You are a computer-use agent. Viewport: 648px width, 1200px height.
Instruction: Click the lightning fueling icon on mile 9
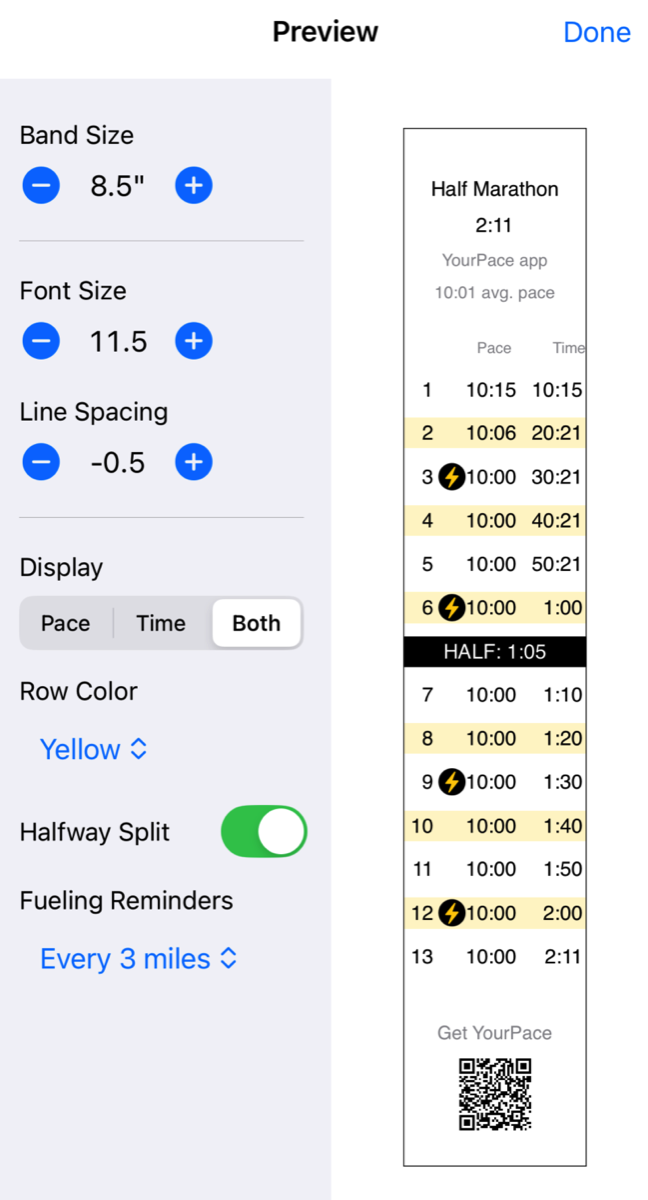click(452, 782)
